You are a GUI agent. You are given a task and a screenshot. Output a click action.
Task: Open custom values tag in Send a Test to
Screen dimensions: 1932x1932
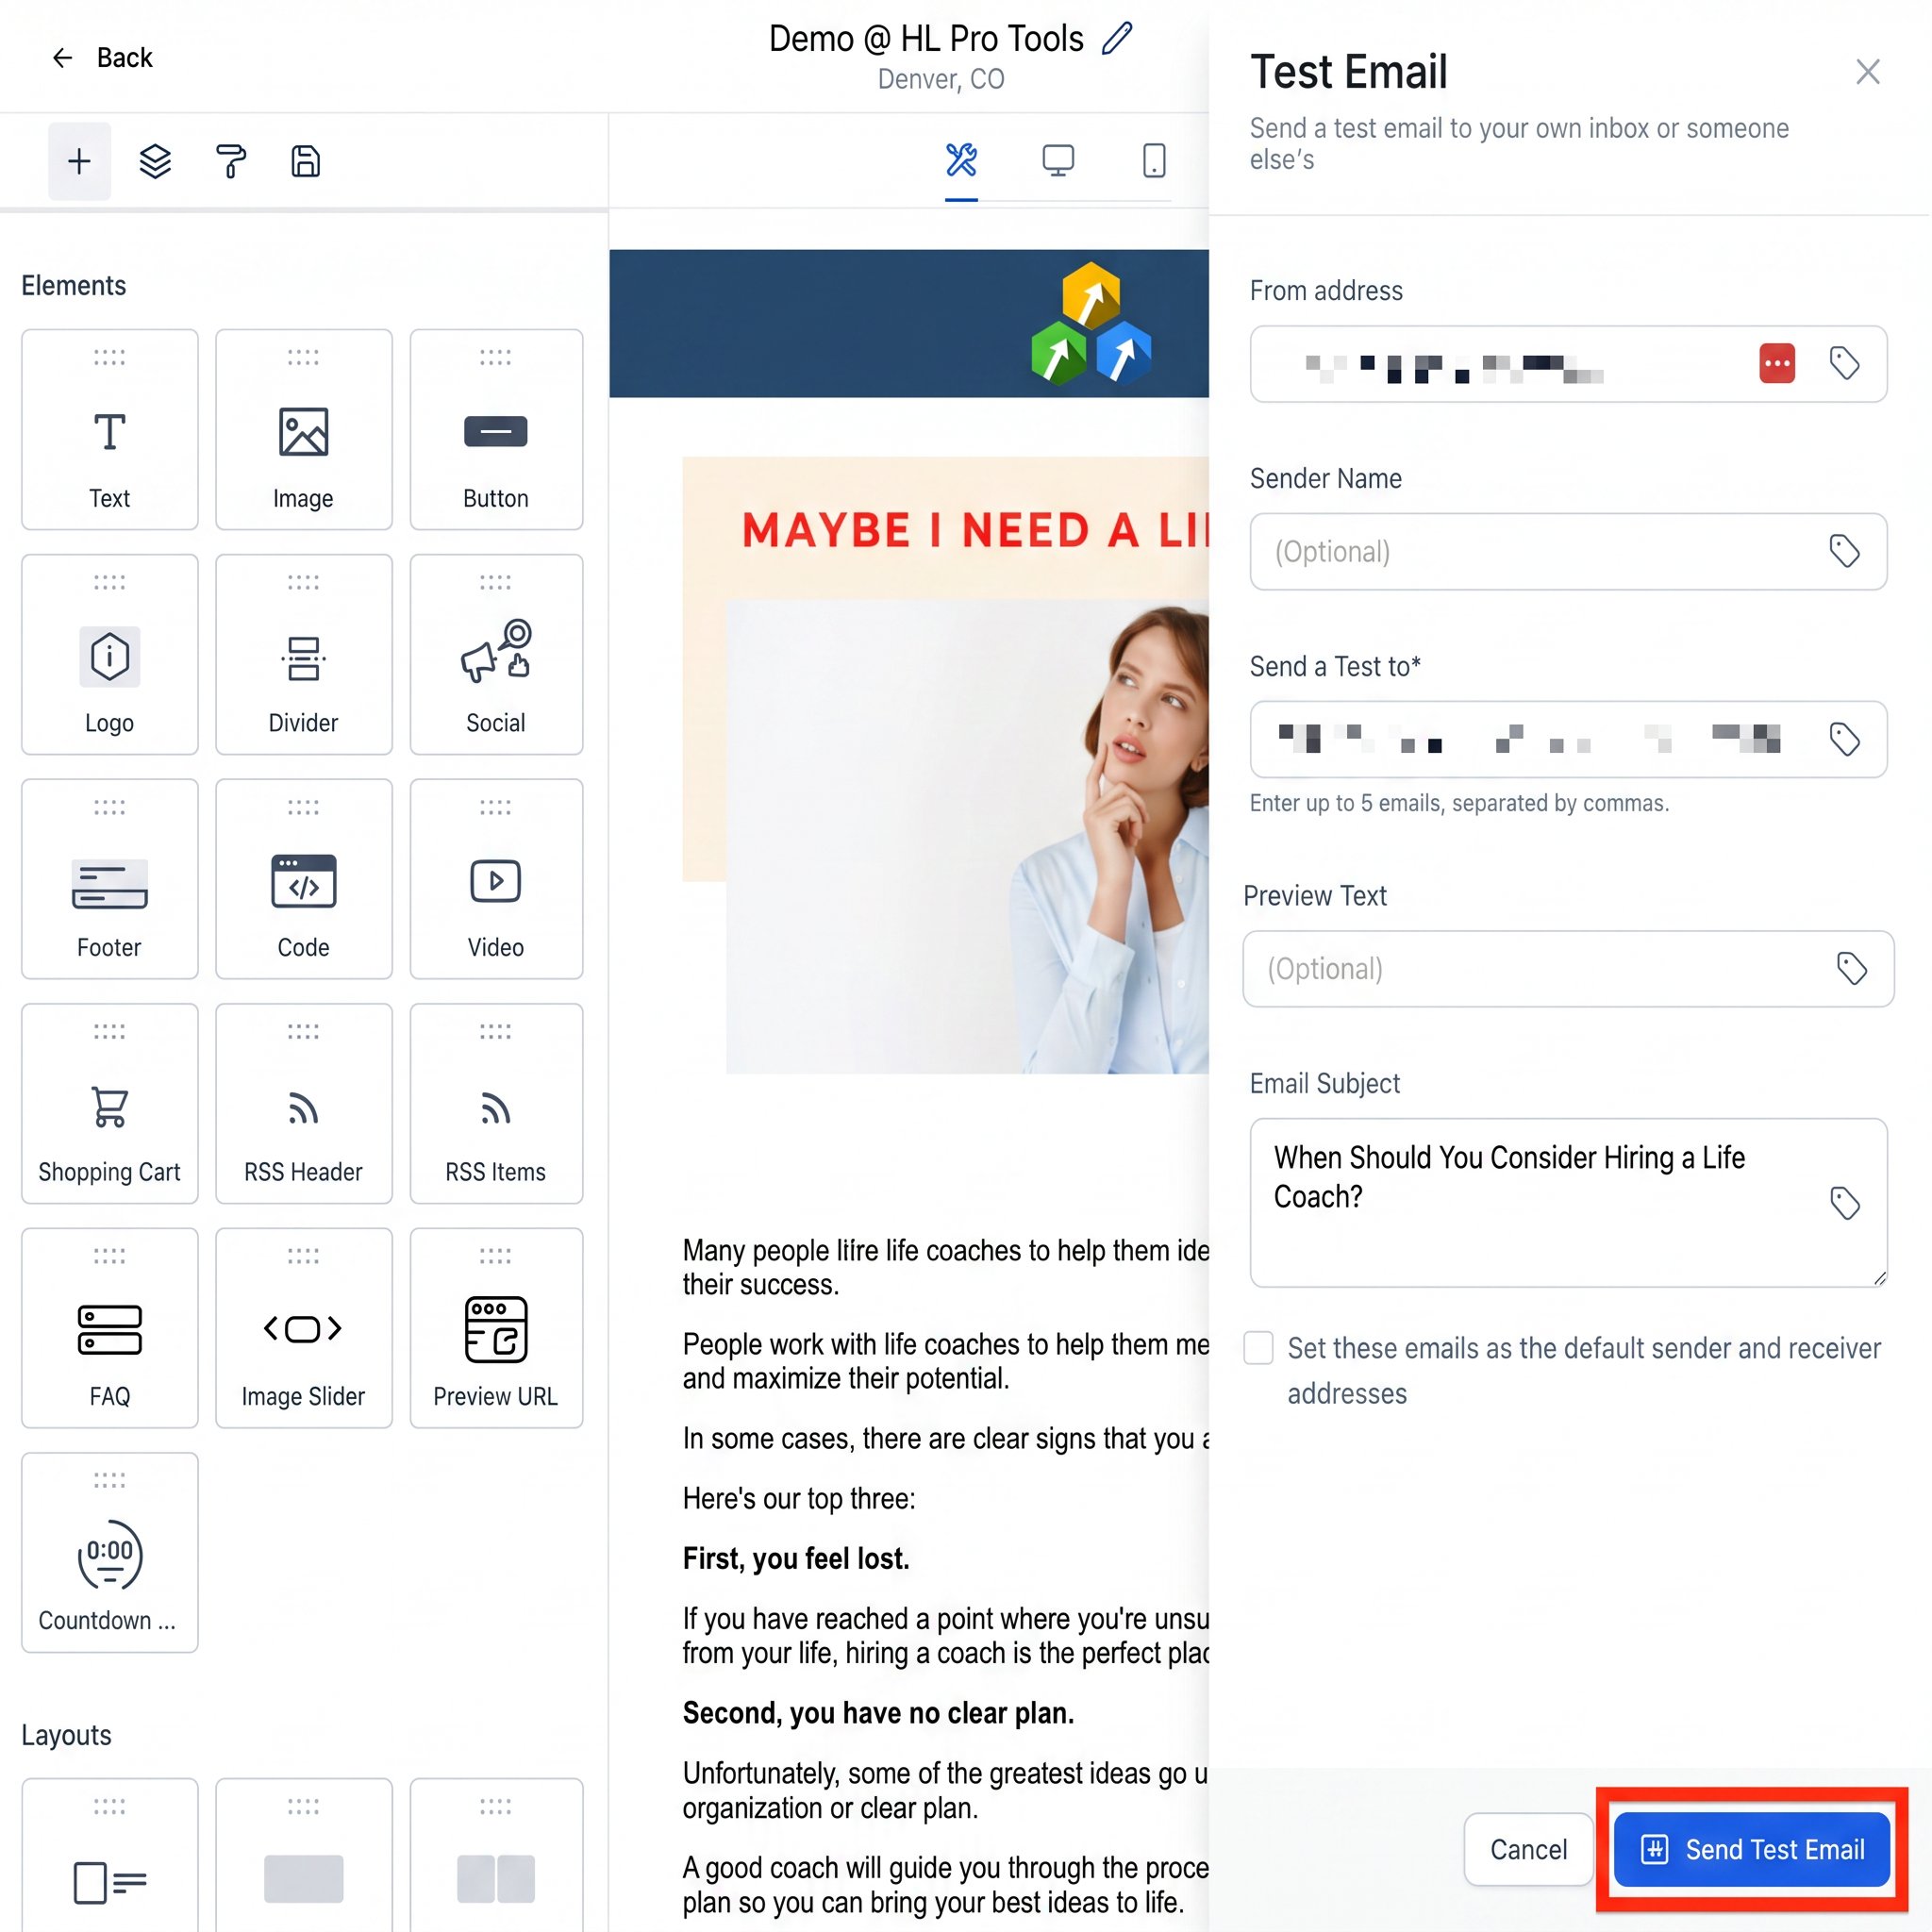[x=1845, y=740]
